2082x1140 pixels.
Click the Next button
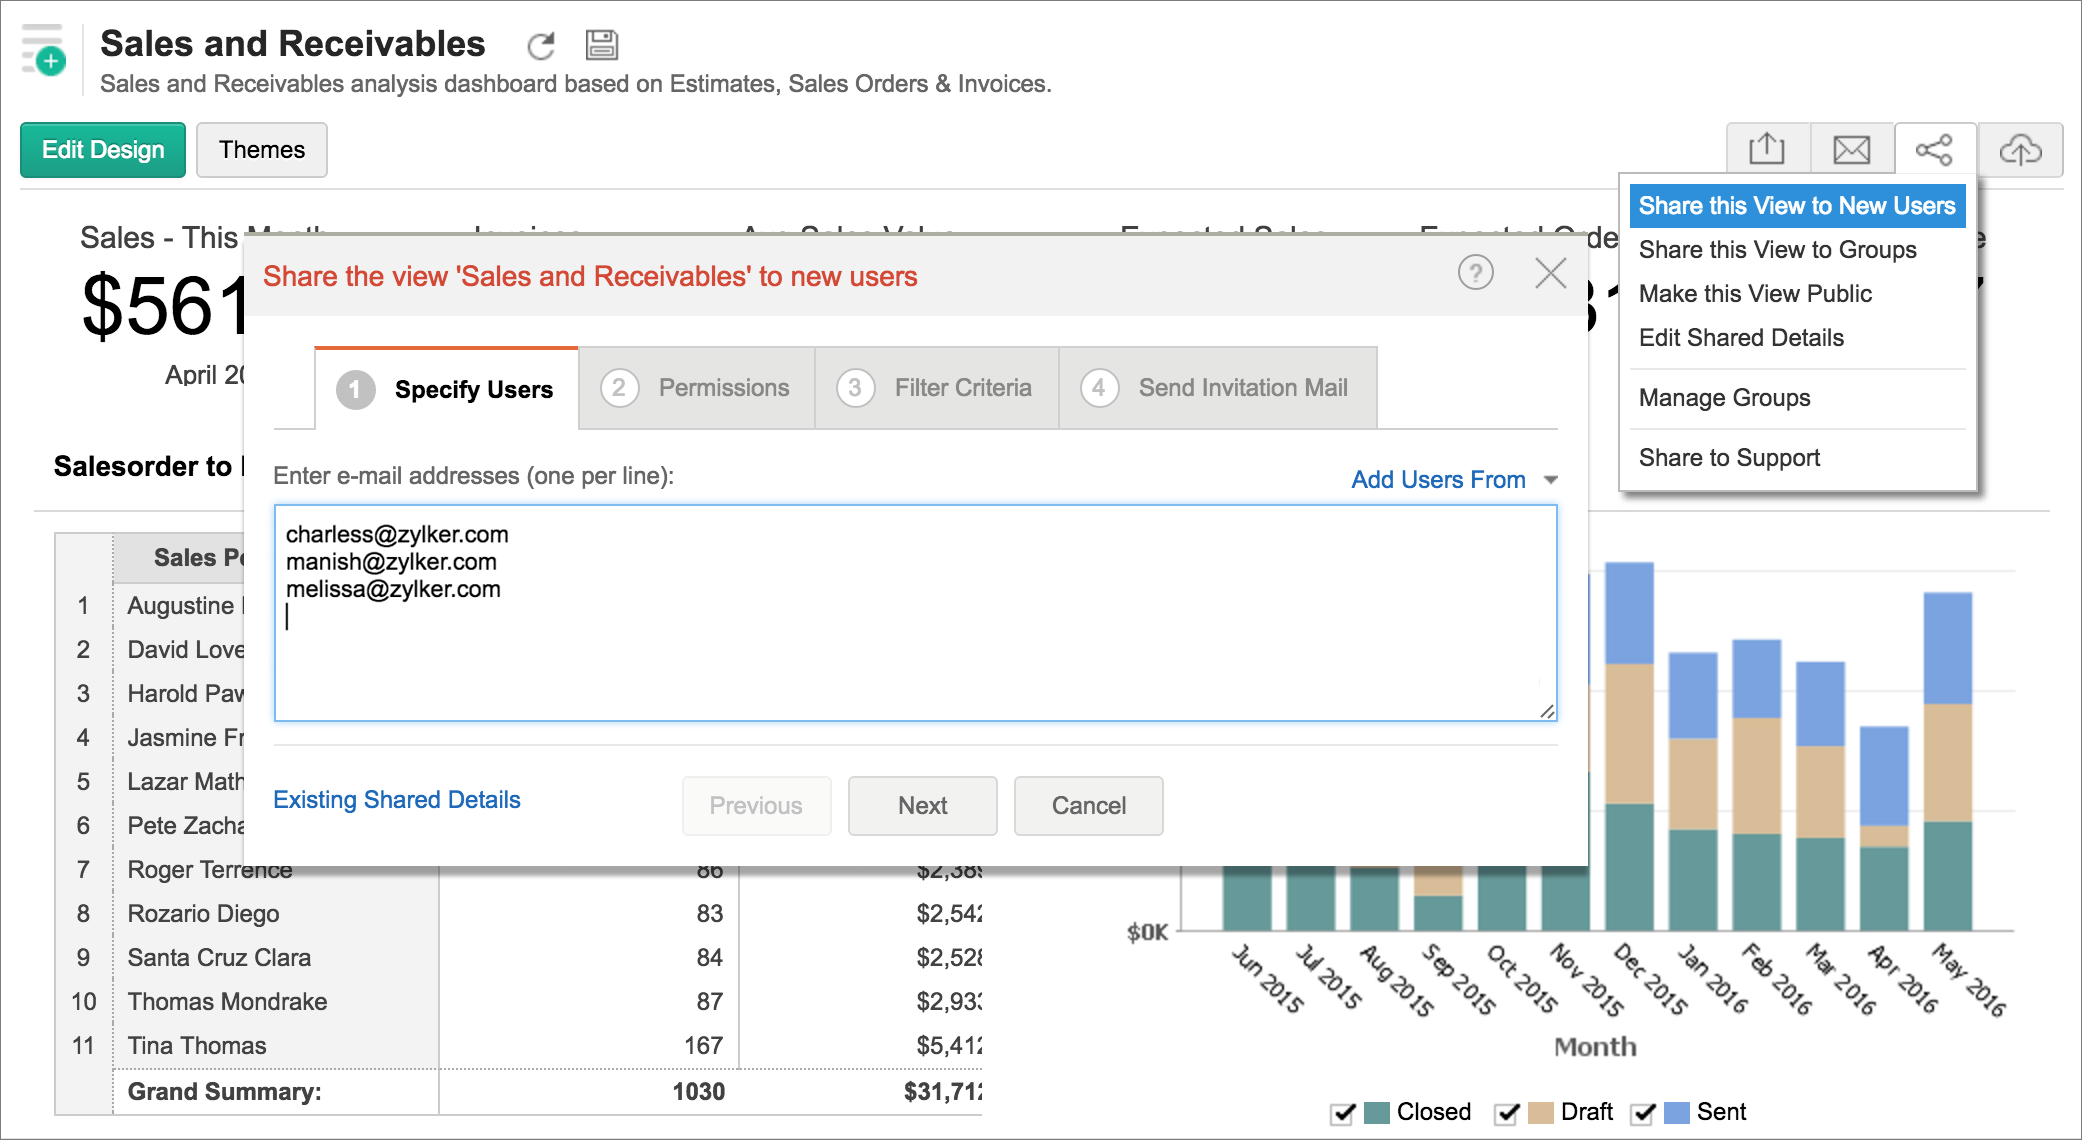922,806
